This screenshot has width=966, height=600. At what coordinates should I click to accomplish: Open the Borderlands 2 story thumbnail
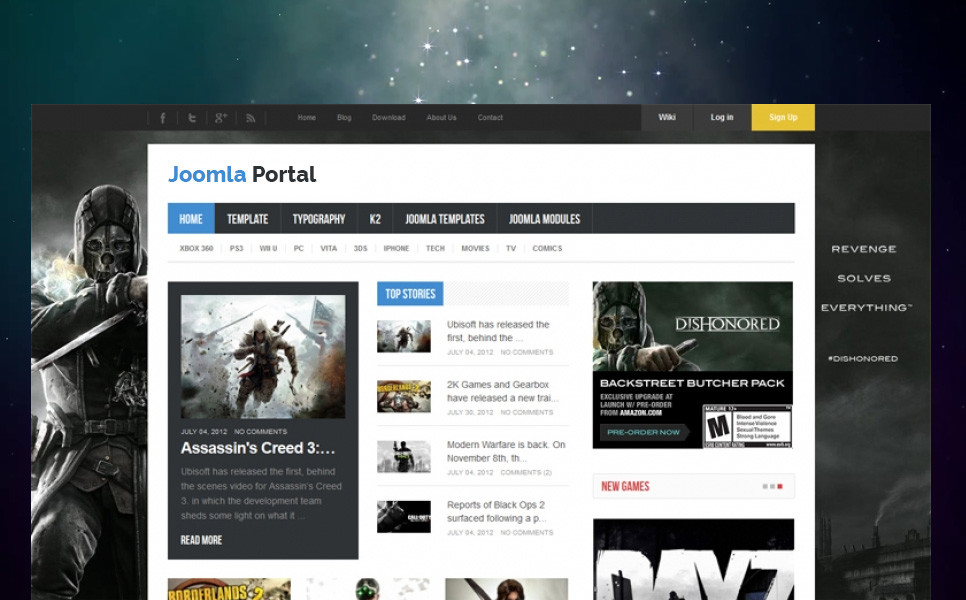404,396
